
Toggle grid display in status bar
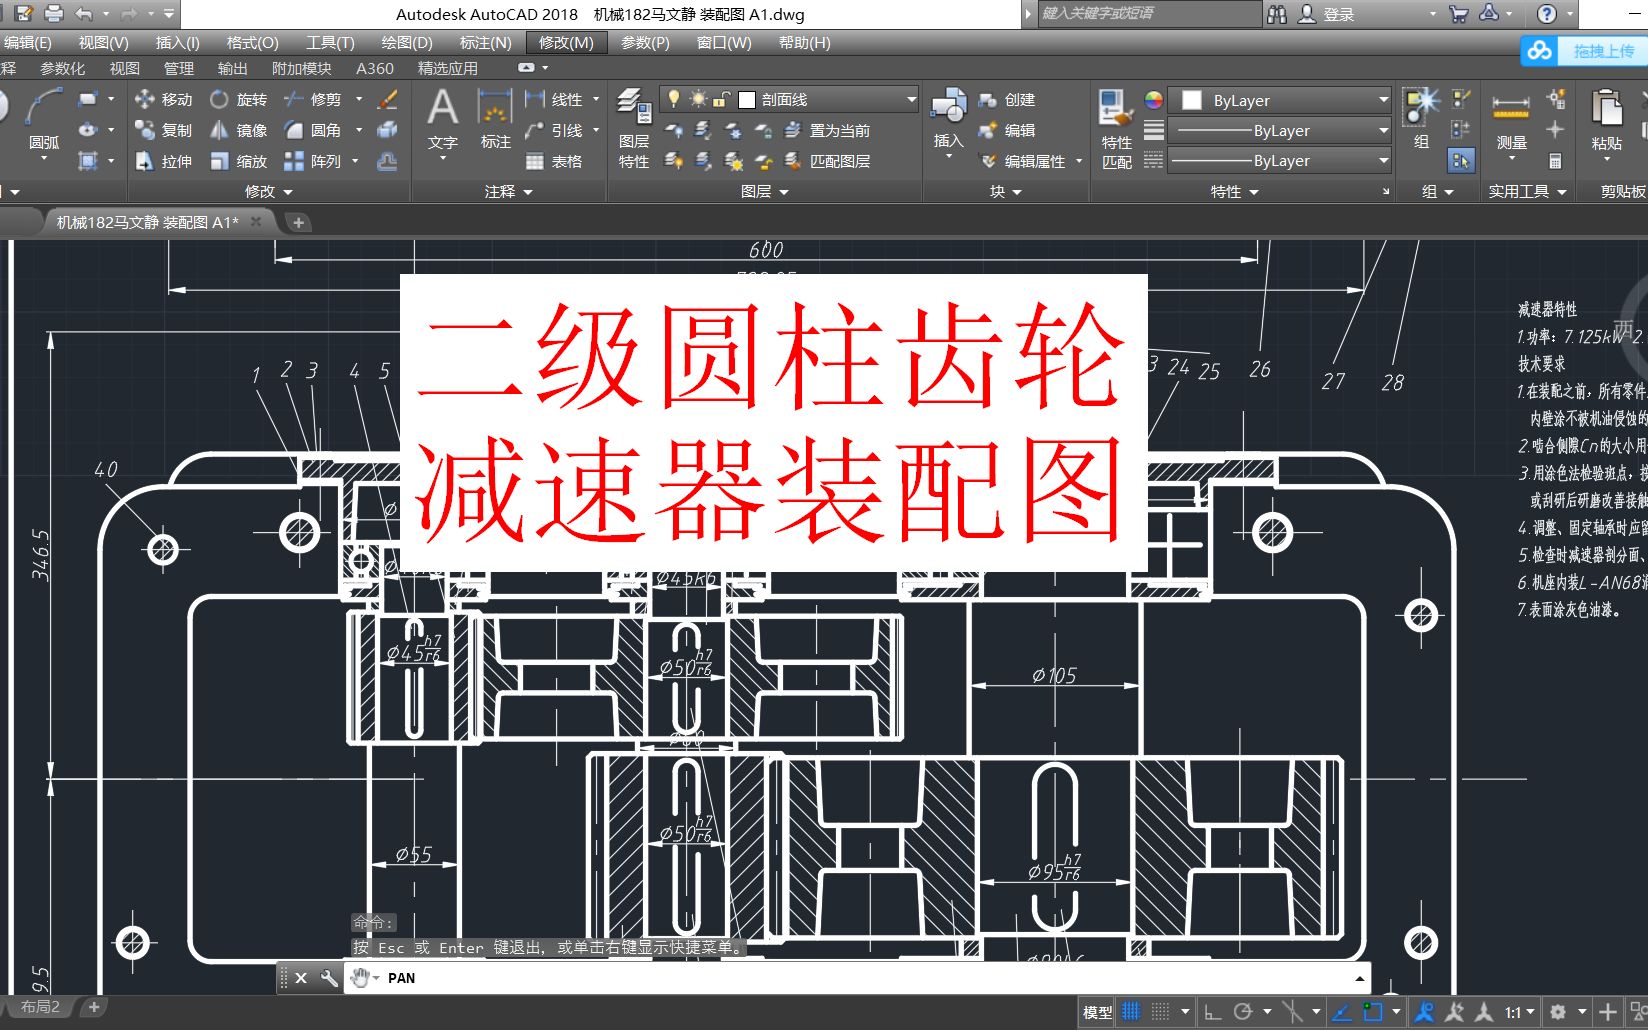pos(1130,1011)
